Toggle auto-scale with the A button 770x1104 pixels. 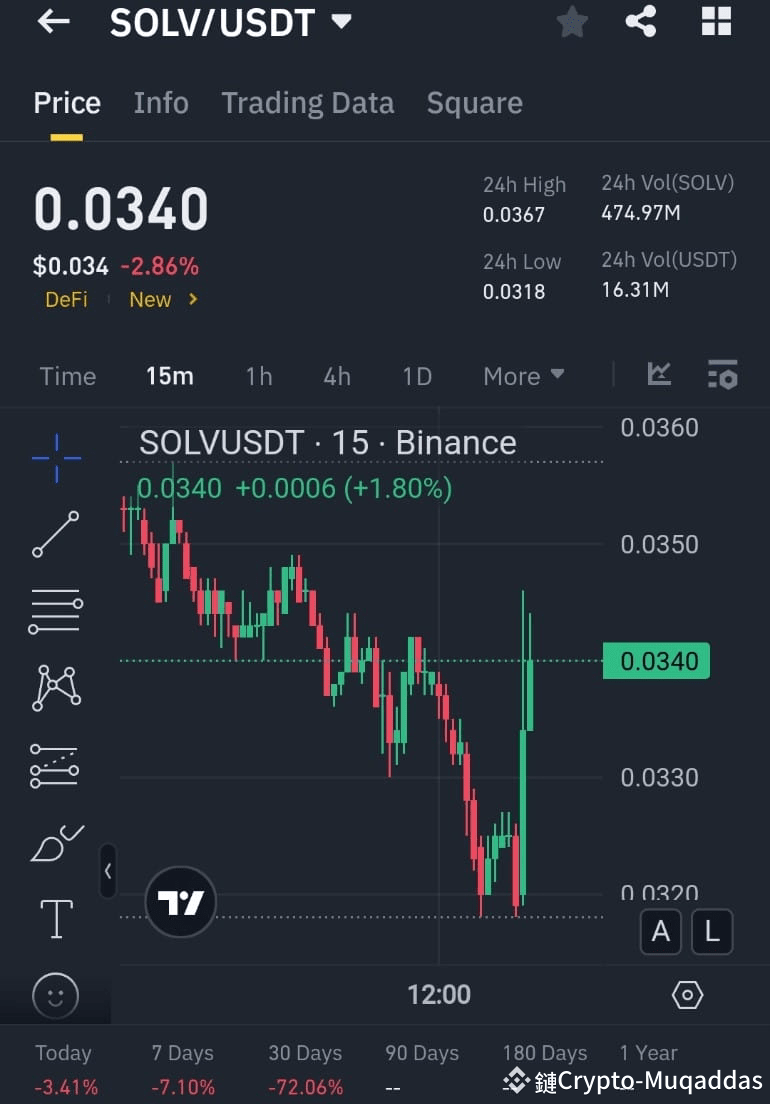point(660,931)
